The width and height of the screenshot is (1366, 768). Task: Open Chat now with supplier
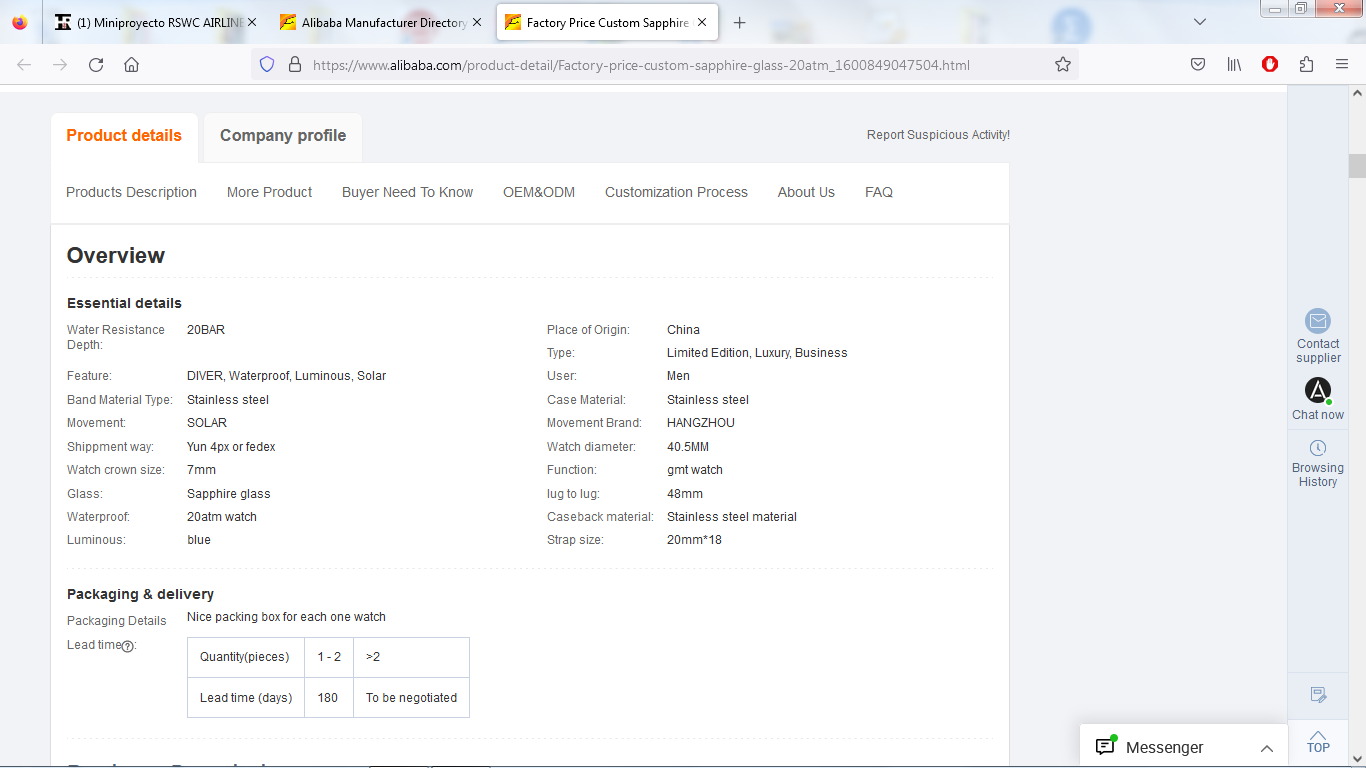tap(1317, 391)
